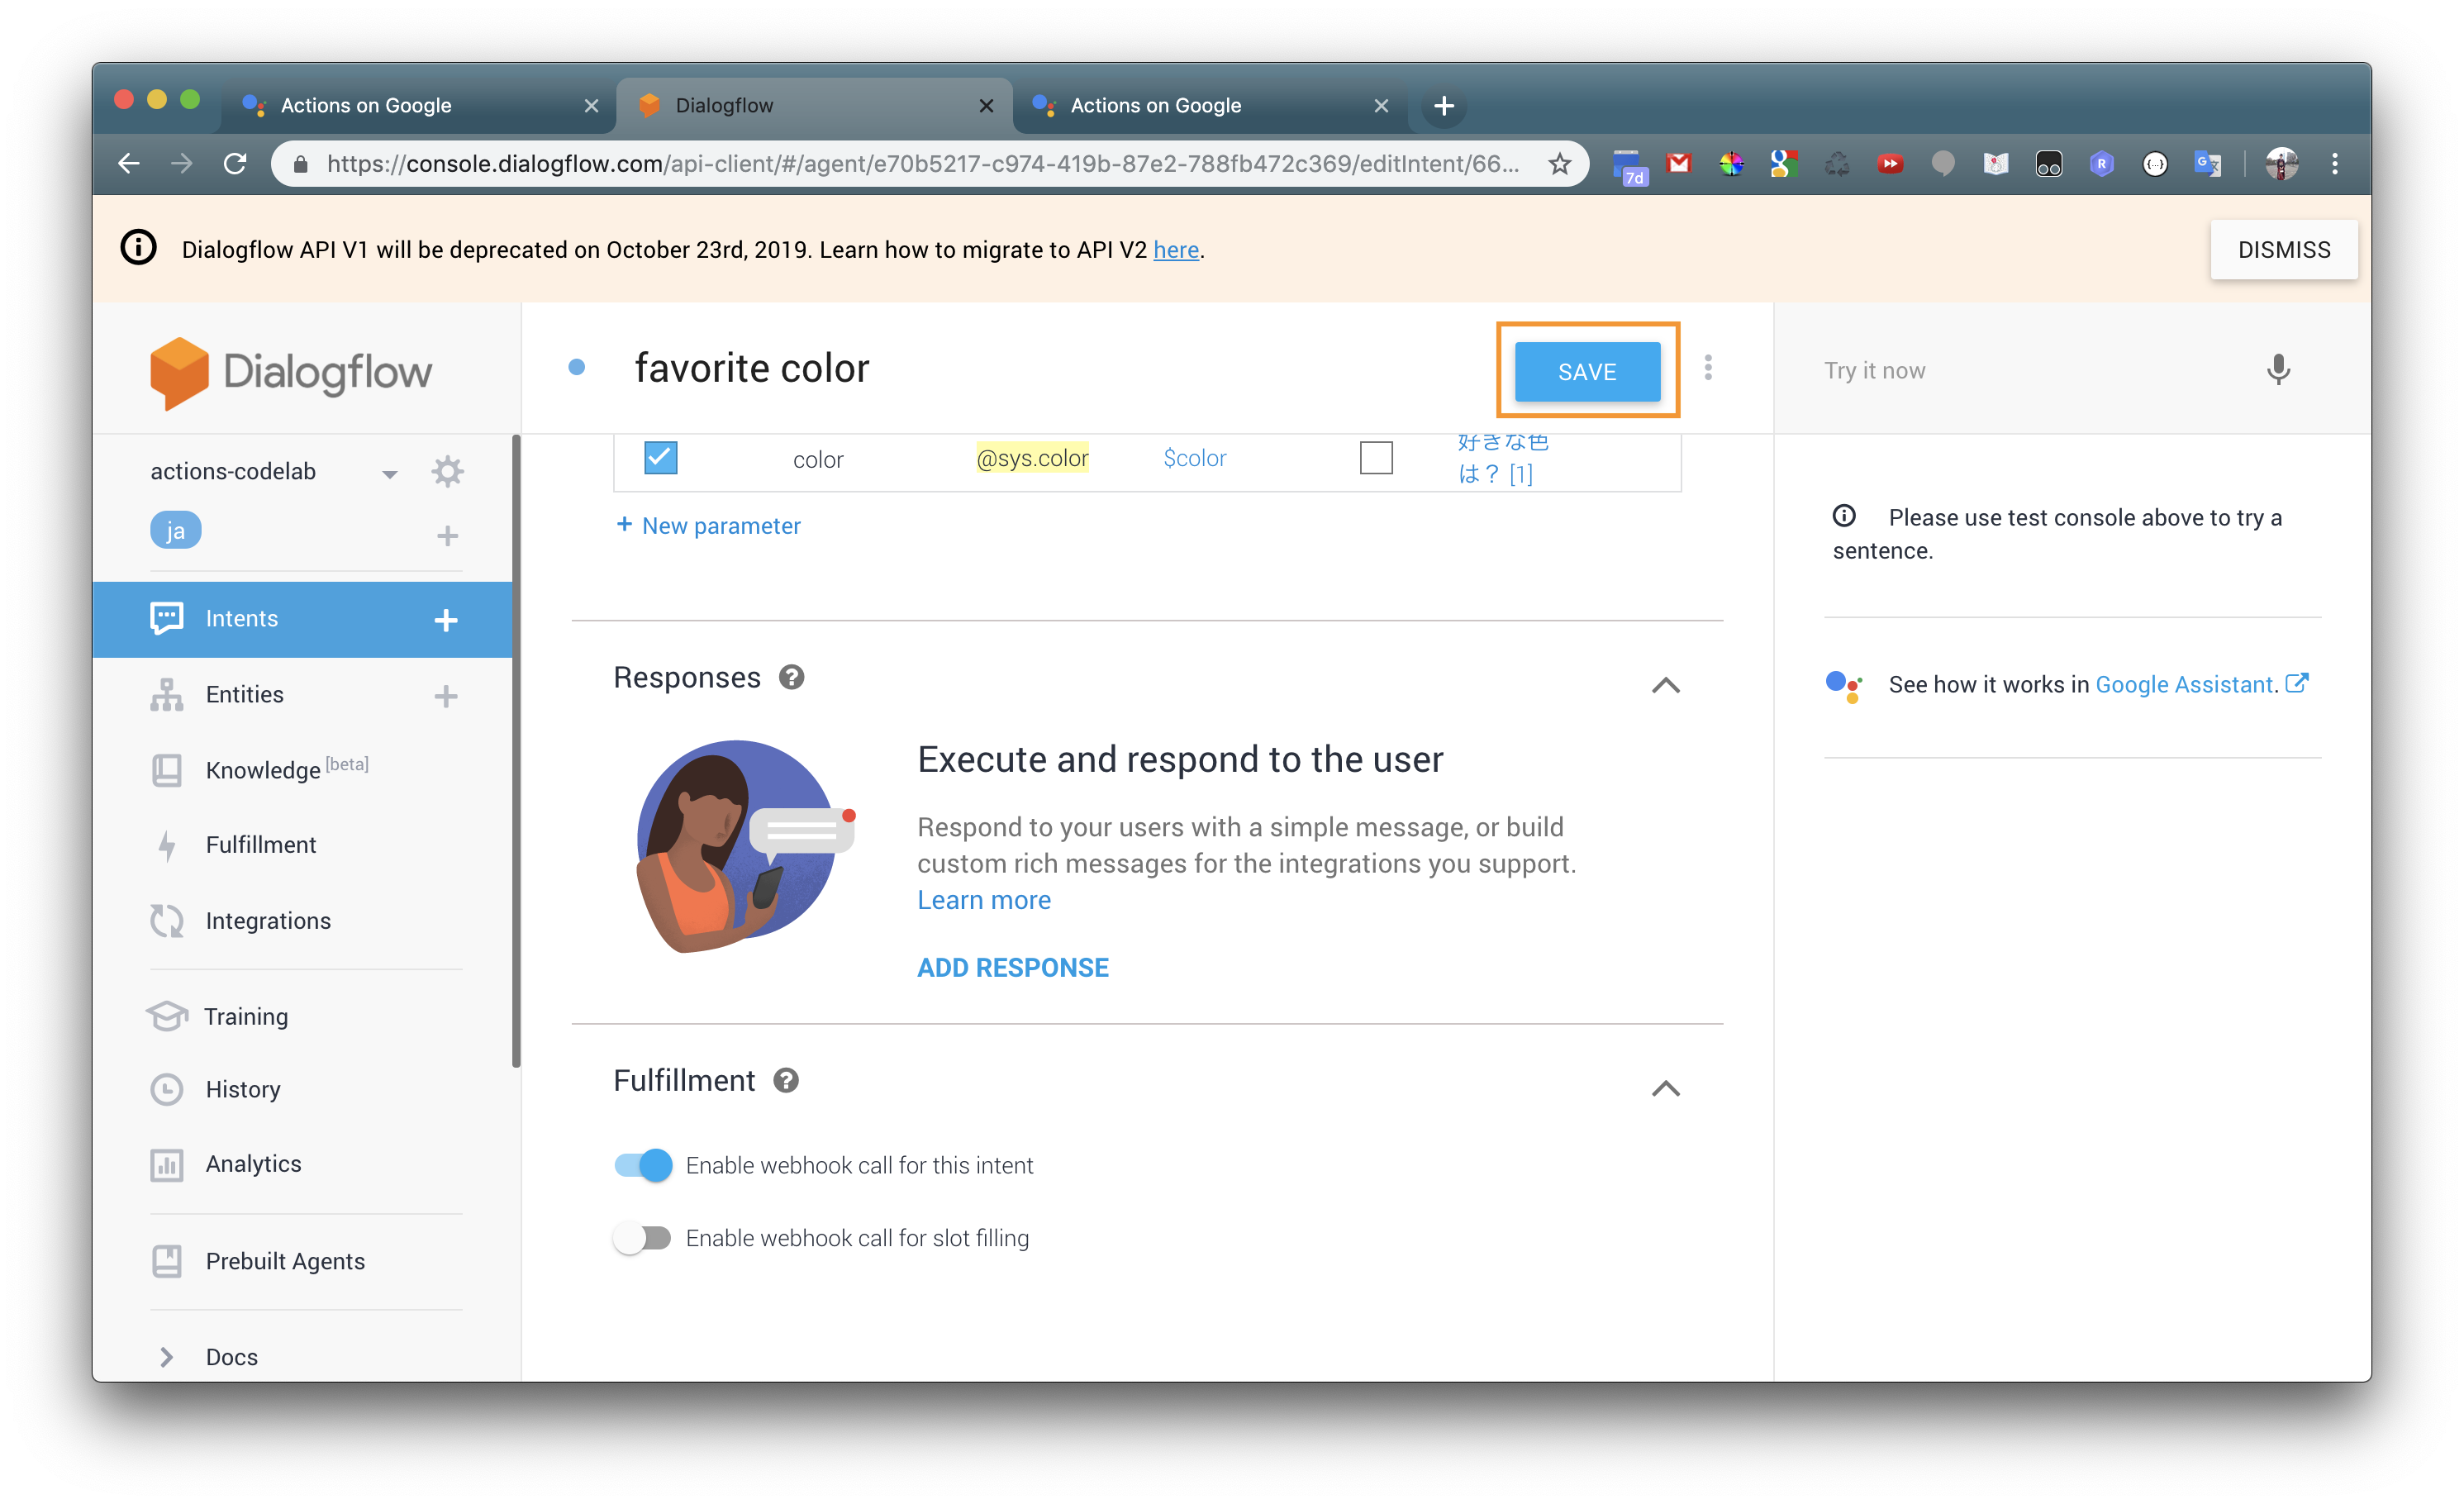Disable webhook call for this intent
The width and height of the screenshot is (2464, 1504).
point(643,1165)
